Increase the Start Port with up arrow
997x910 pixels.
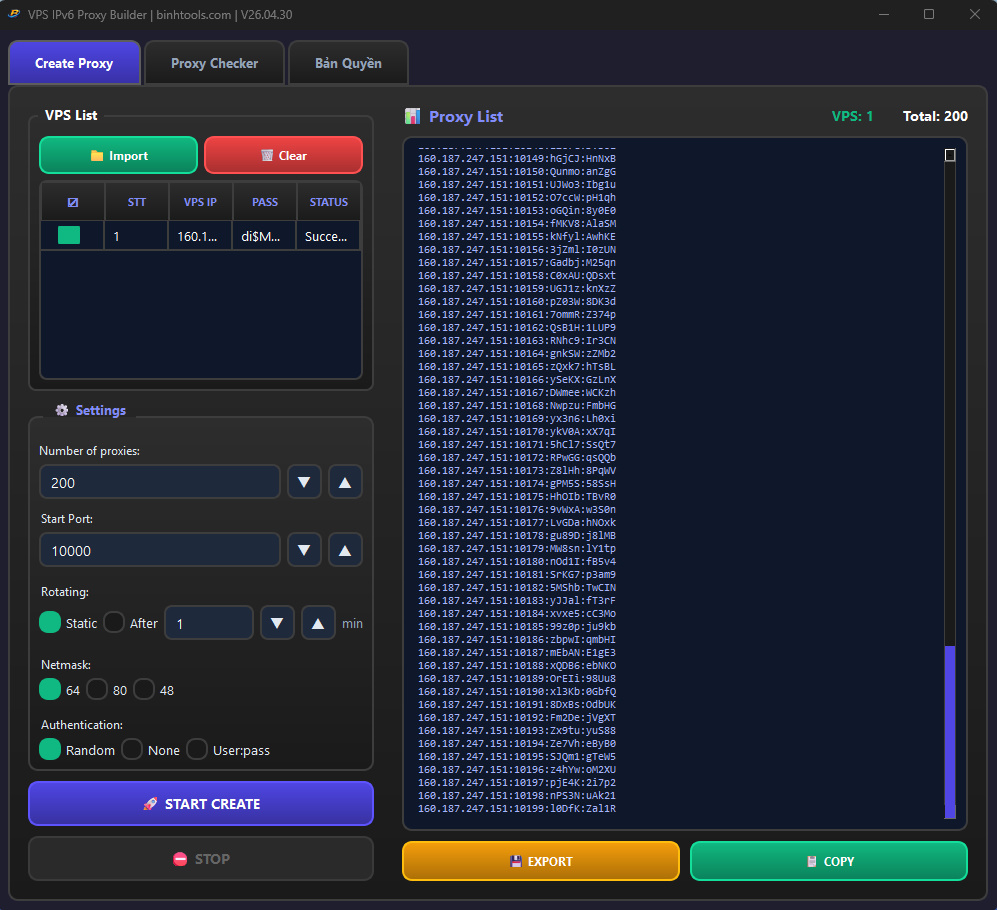345,550
